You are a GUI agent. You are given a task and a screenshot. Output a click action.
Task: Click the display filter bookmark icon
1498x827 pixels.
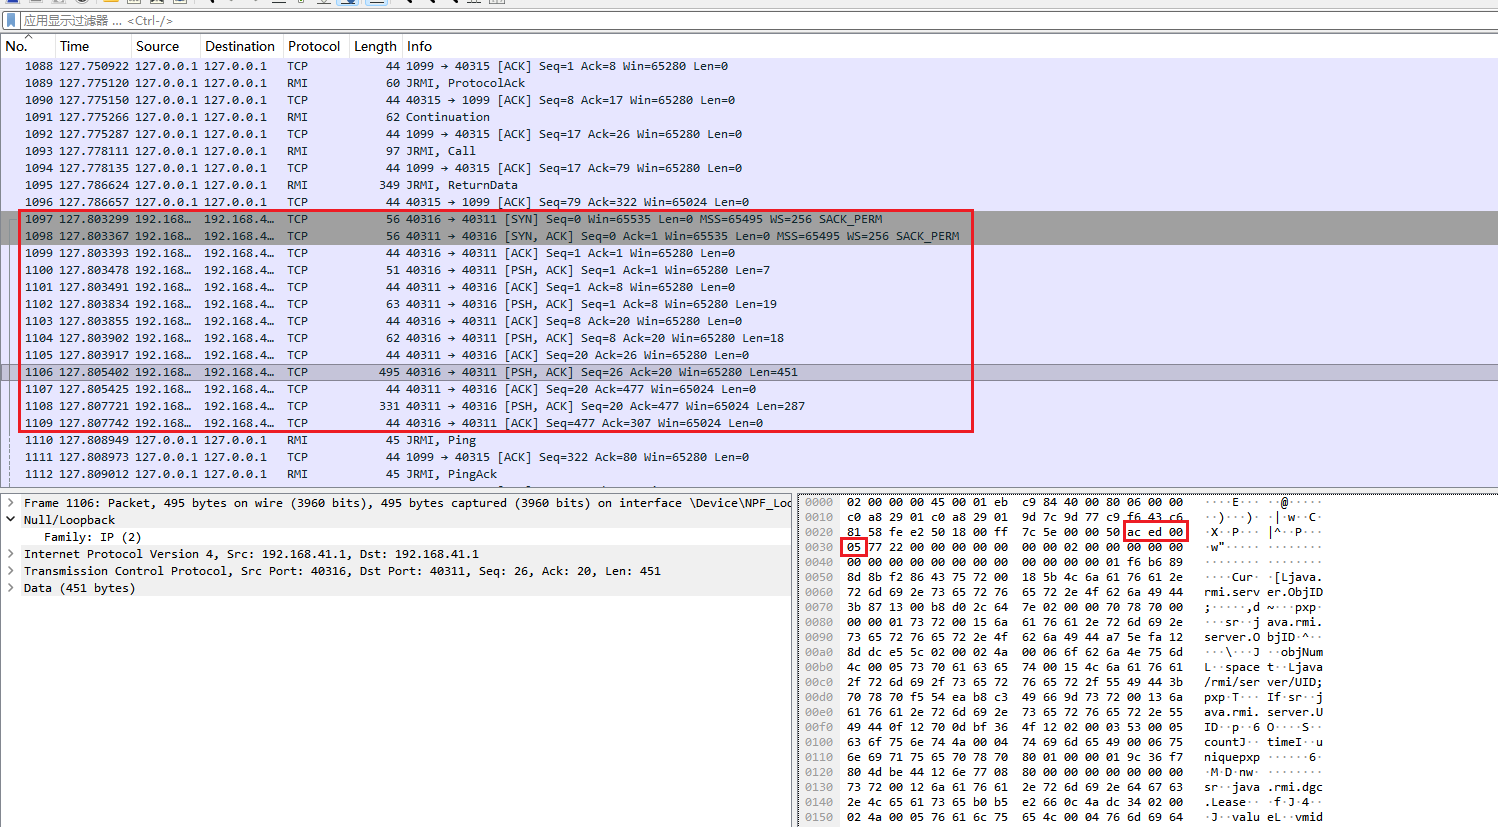click(11, 20)
